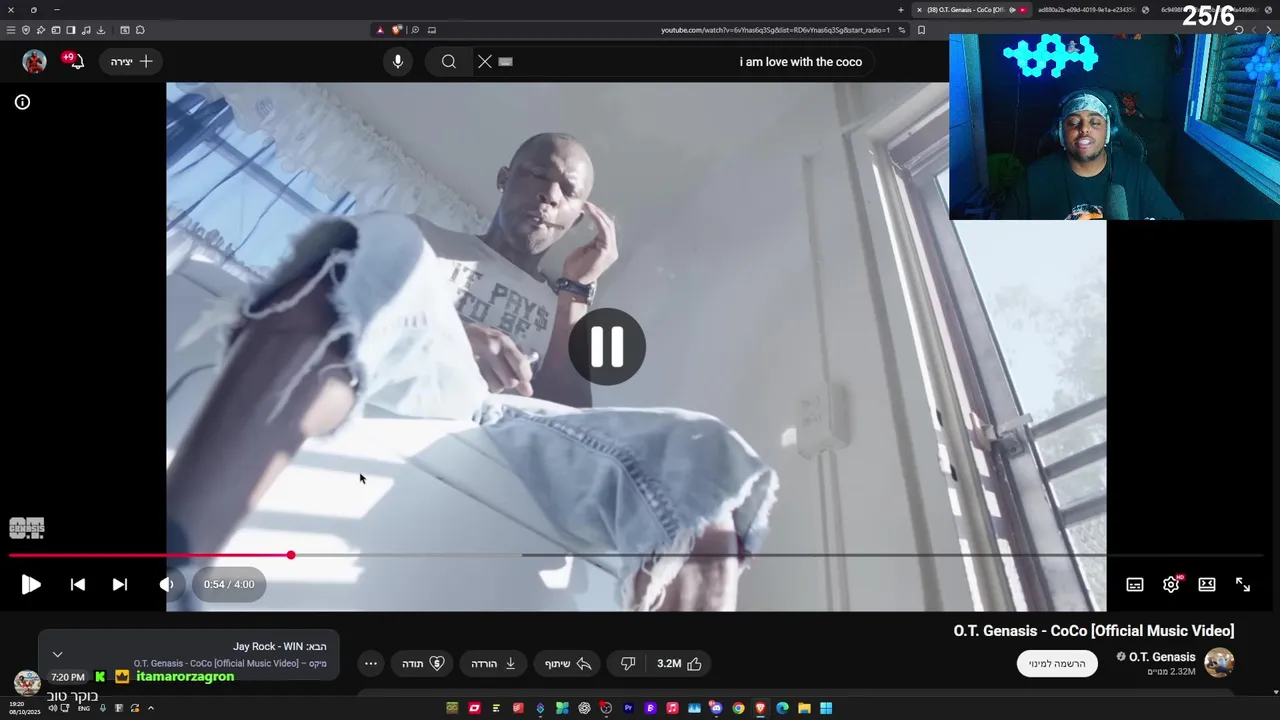The image size is (1280, 720).
Task: Click the big pause overlay in video center
Action: tap(607, 347)
